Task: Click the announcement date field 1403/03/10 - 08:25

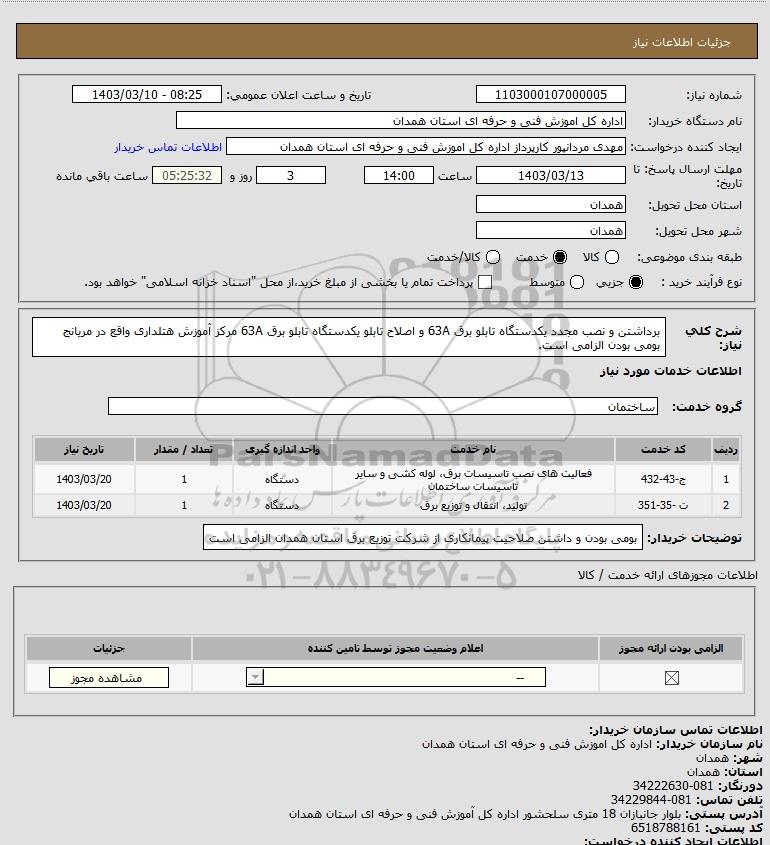Action: (147, 94)
